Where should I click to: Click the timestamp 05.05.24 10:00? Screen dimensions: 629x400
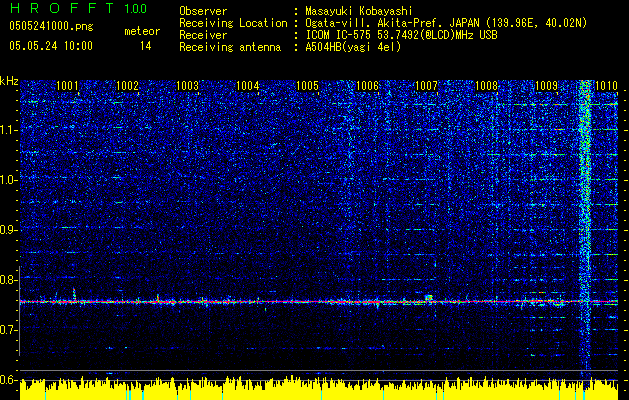[x=51, y=45]
